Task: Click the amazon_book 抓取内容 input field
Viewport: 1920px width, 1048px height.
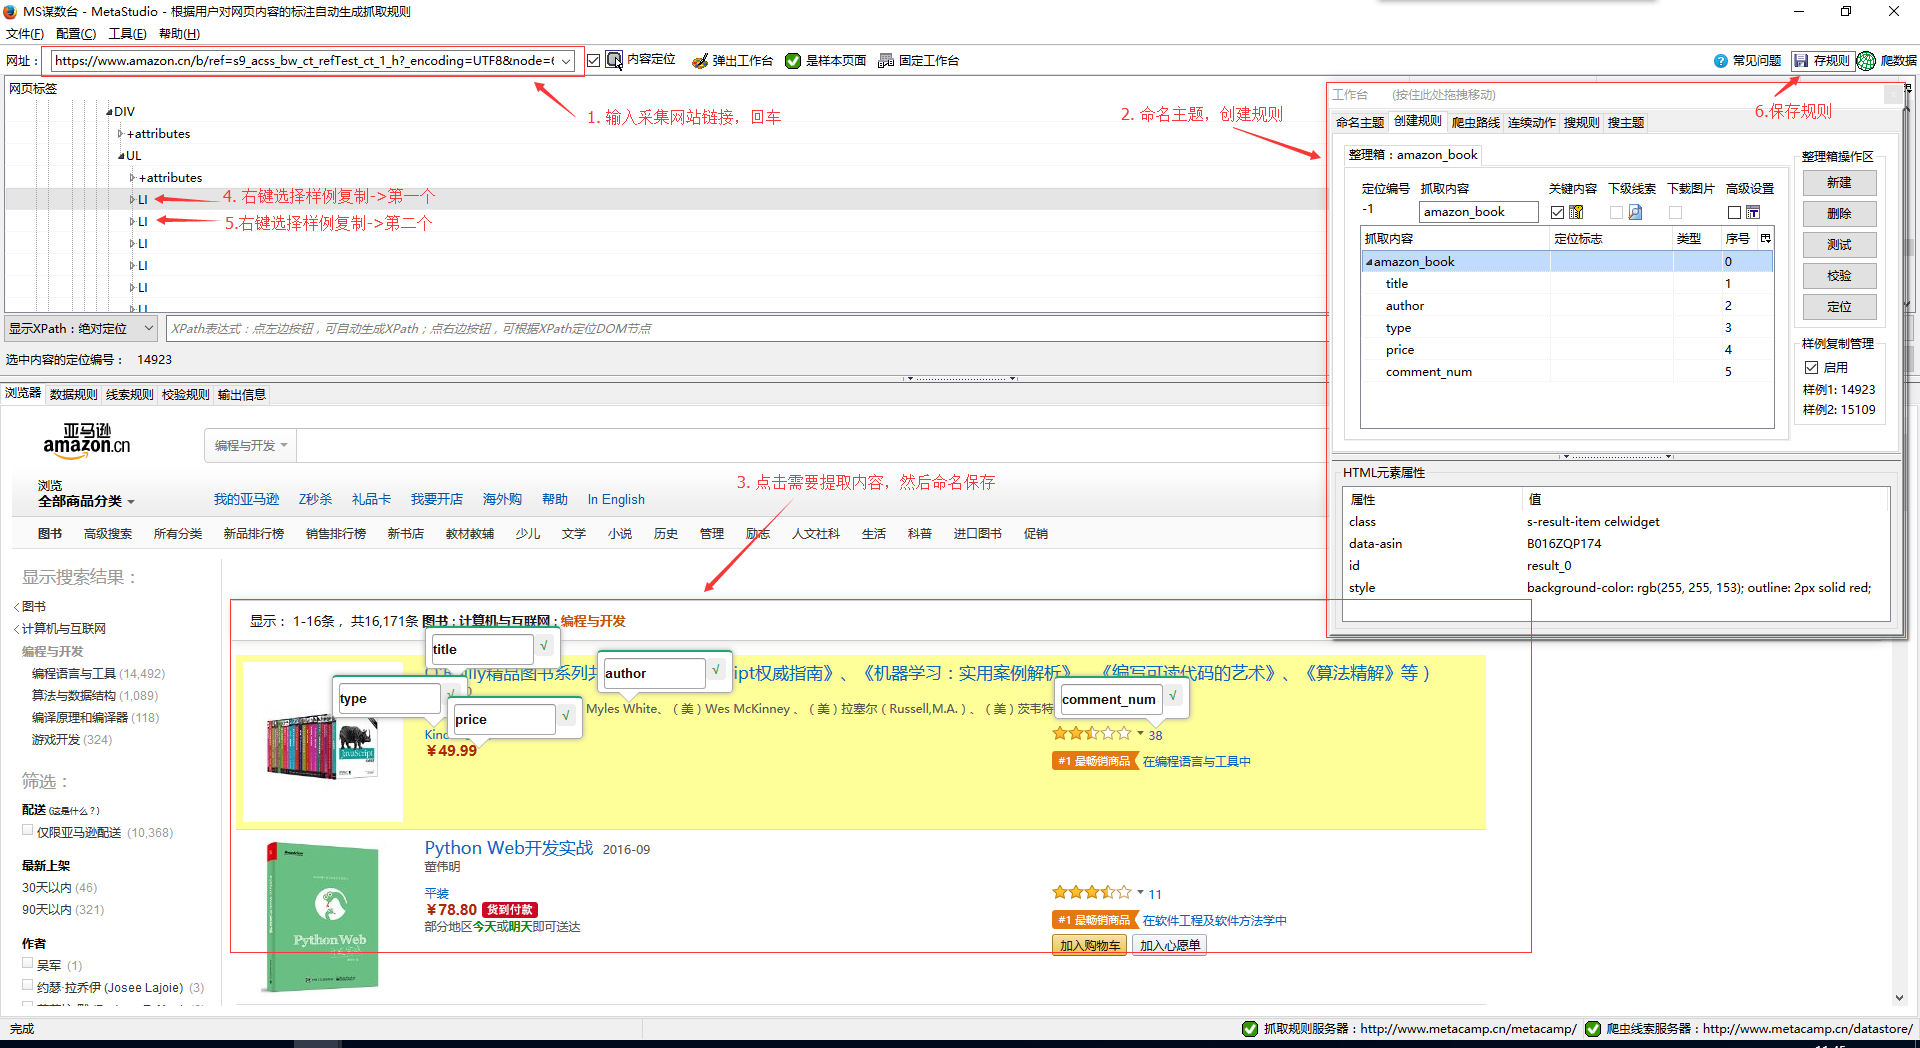Action: [1478, 212]
